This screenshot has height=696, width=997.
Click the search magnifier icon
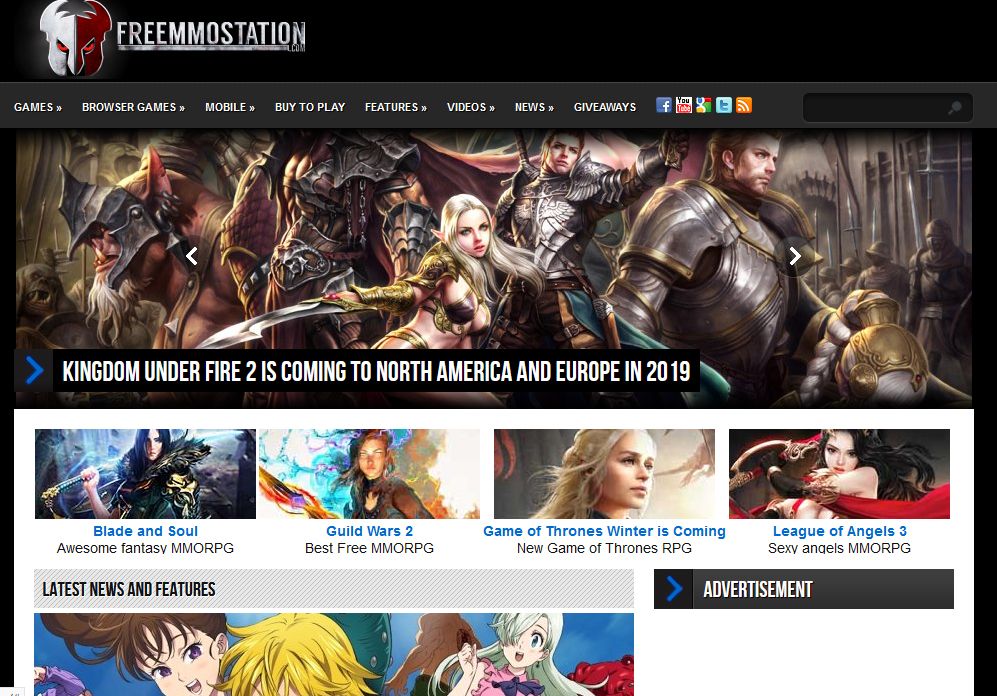point(954,107)
